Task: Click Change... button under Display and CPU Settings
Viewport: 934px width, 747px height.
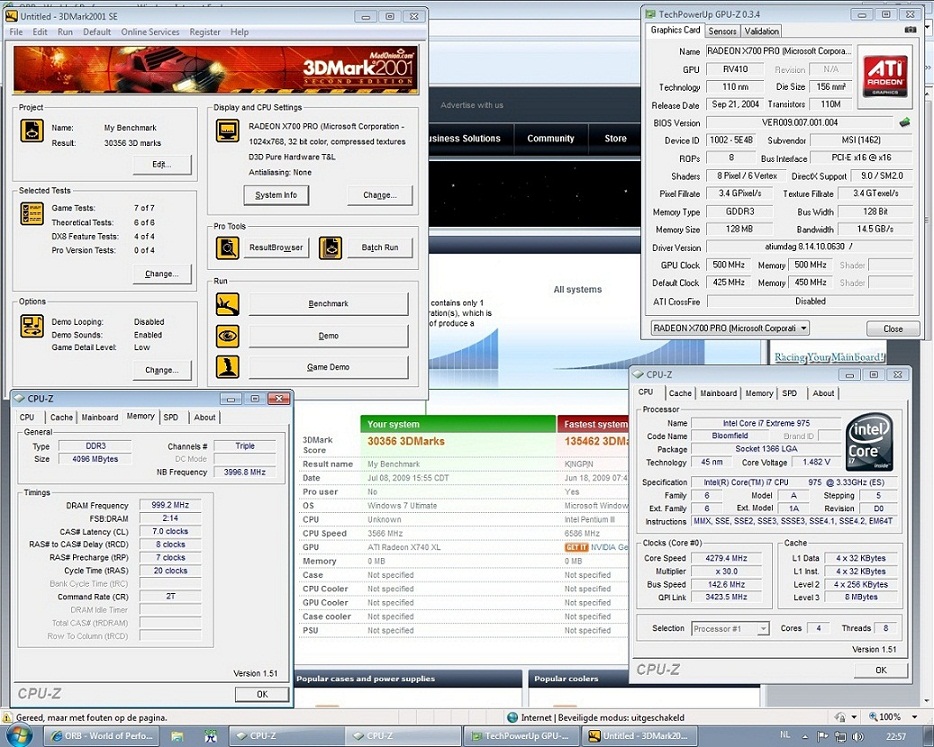Action: pyautogui.click(x=379, y=195)
